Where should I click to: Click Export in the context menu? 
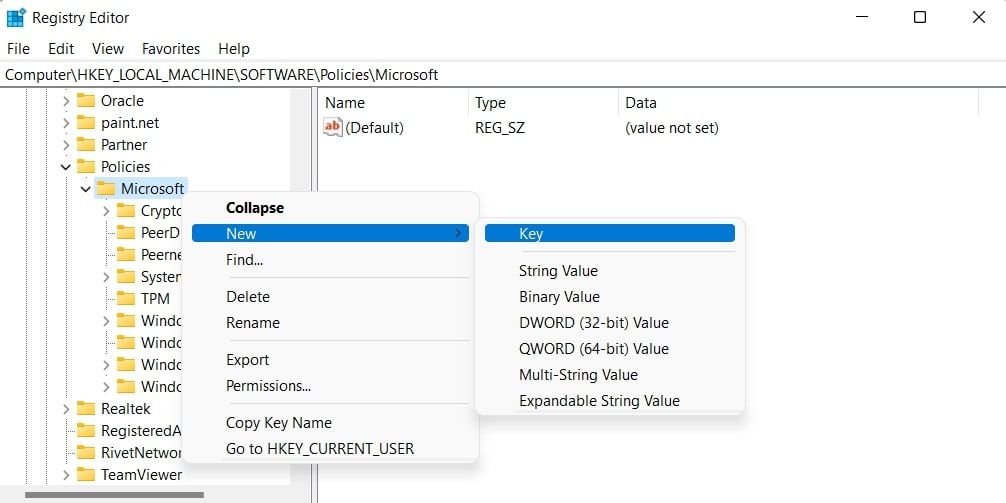(x=247, y=359)
